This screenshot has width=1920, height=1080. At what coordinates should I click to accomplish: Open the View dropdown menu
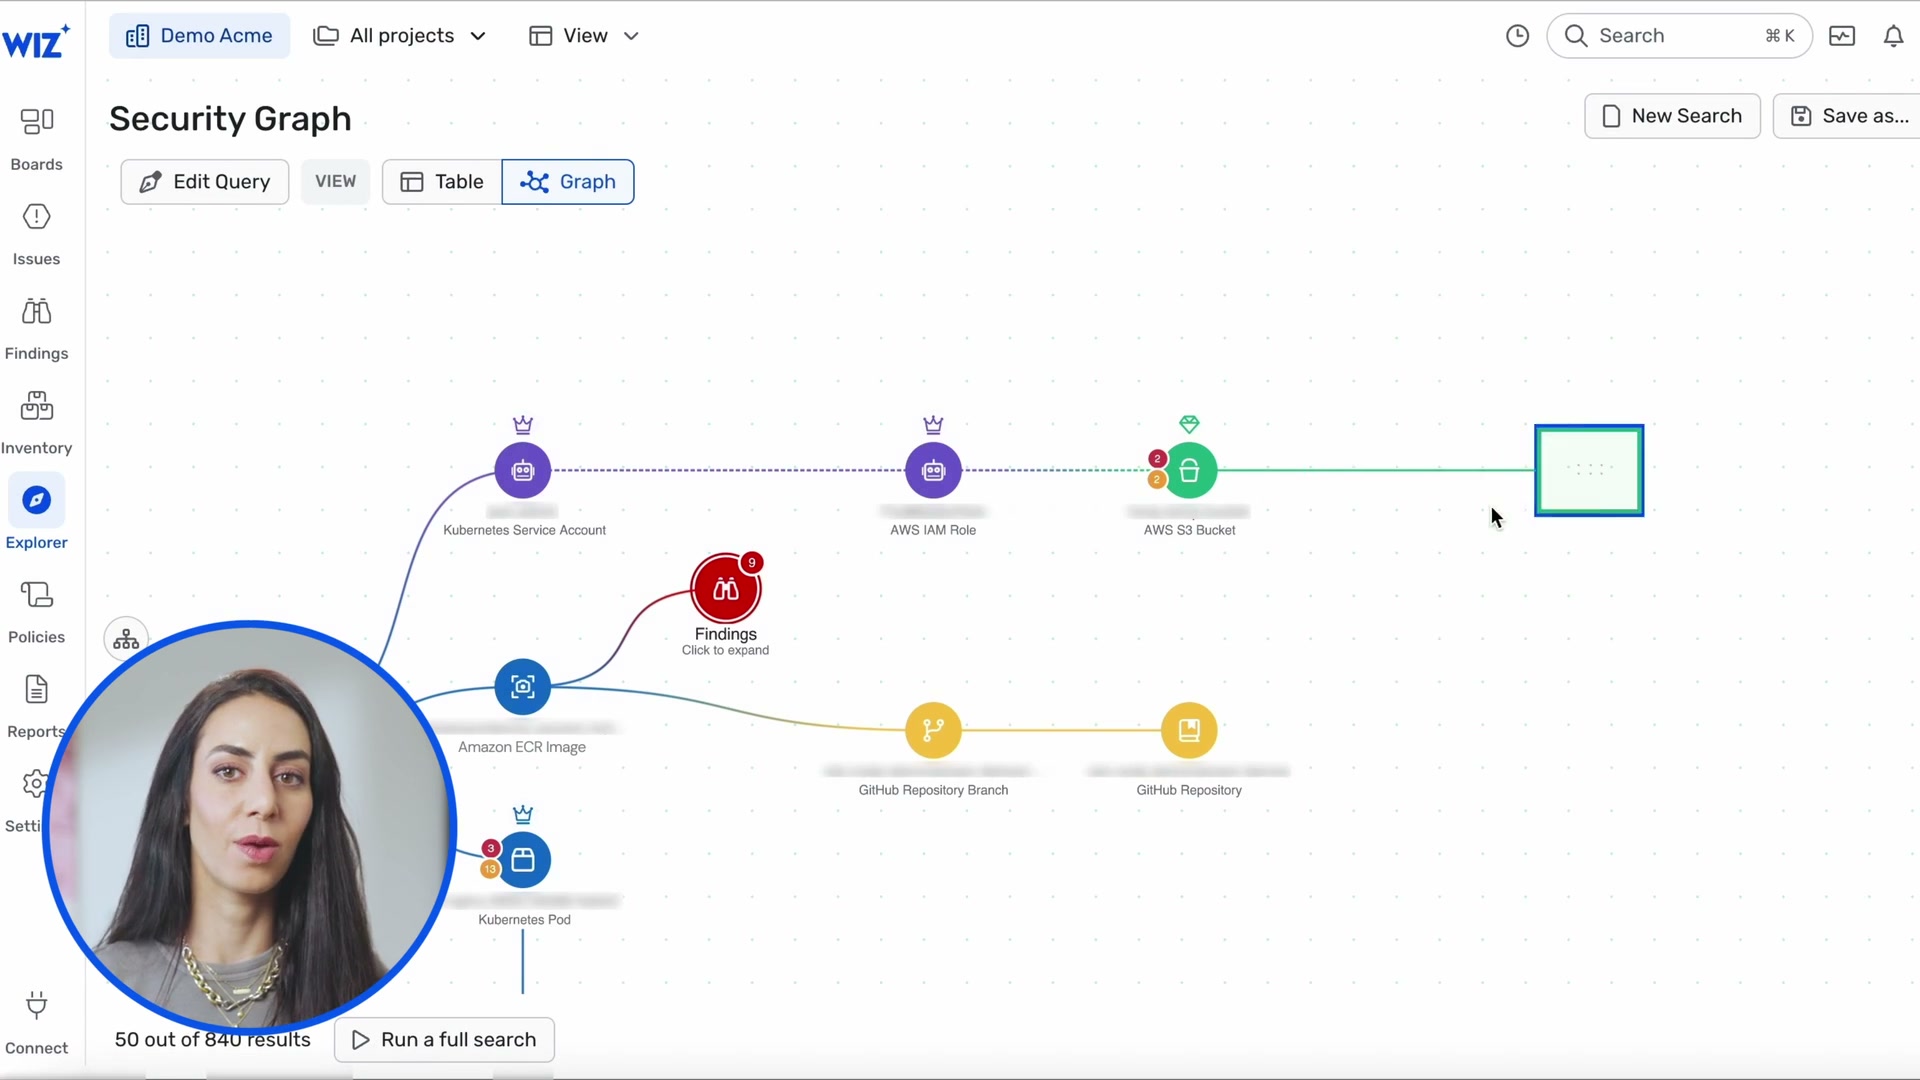point(584,36)
